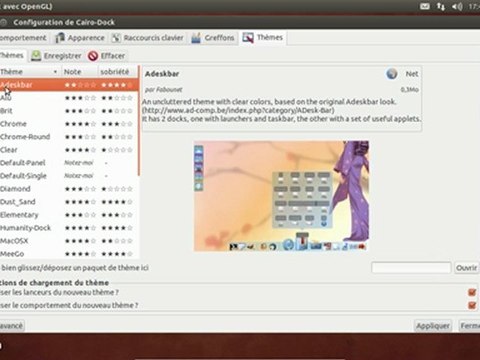This screenshot has height=360, width=480.
Task: Select the Clear theme
Action: pyautogui.click(x=69, y=150)
